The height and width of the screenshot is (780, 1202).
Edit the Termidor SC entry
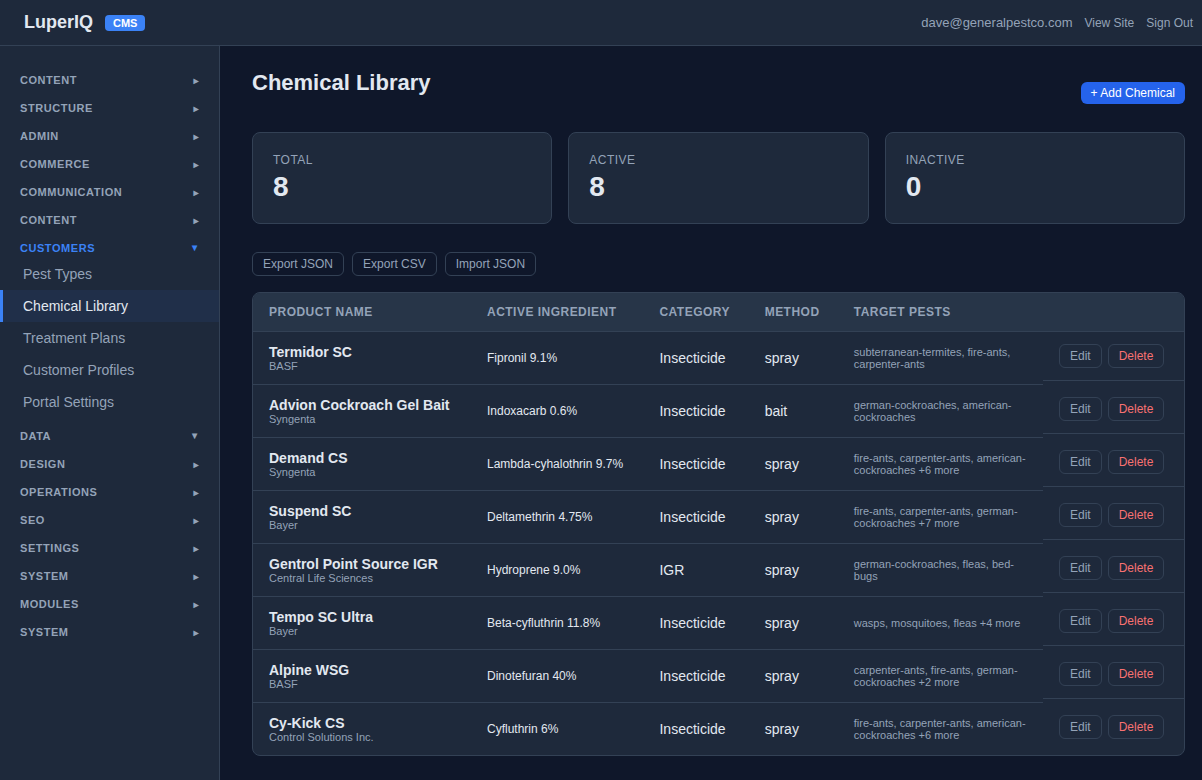point(1080,355)
